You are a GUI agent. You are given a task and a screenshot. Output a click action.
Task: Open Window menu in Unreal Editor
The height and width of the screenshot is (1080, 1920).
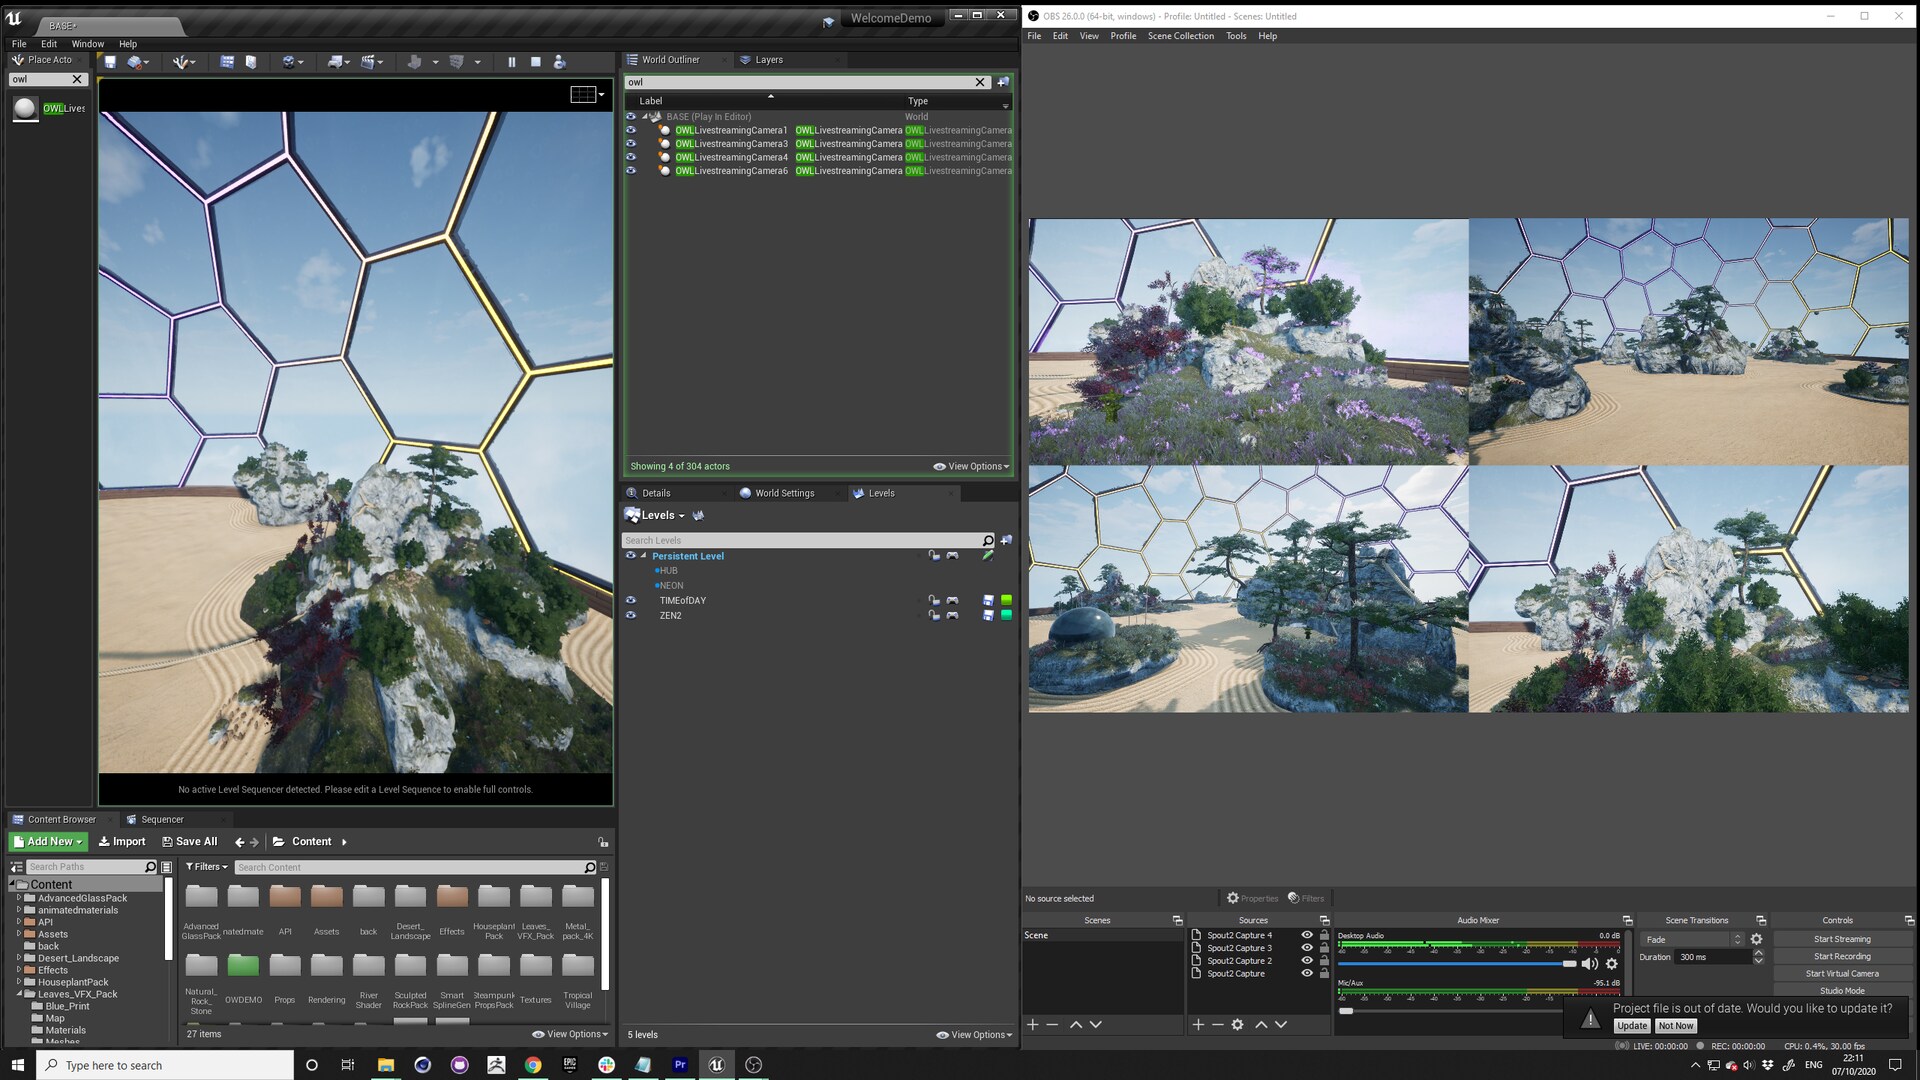(x=87, y=44)
